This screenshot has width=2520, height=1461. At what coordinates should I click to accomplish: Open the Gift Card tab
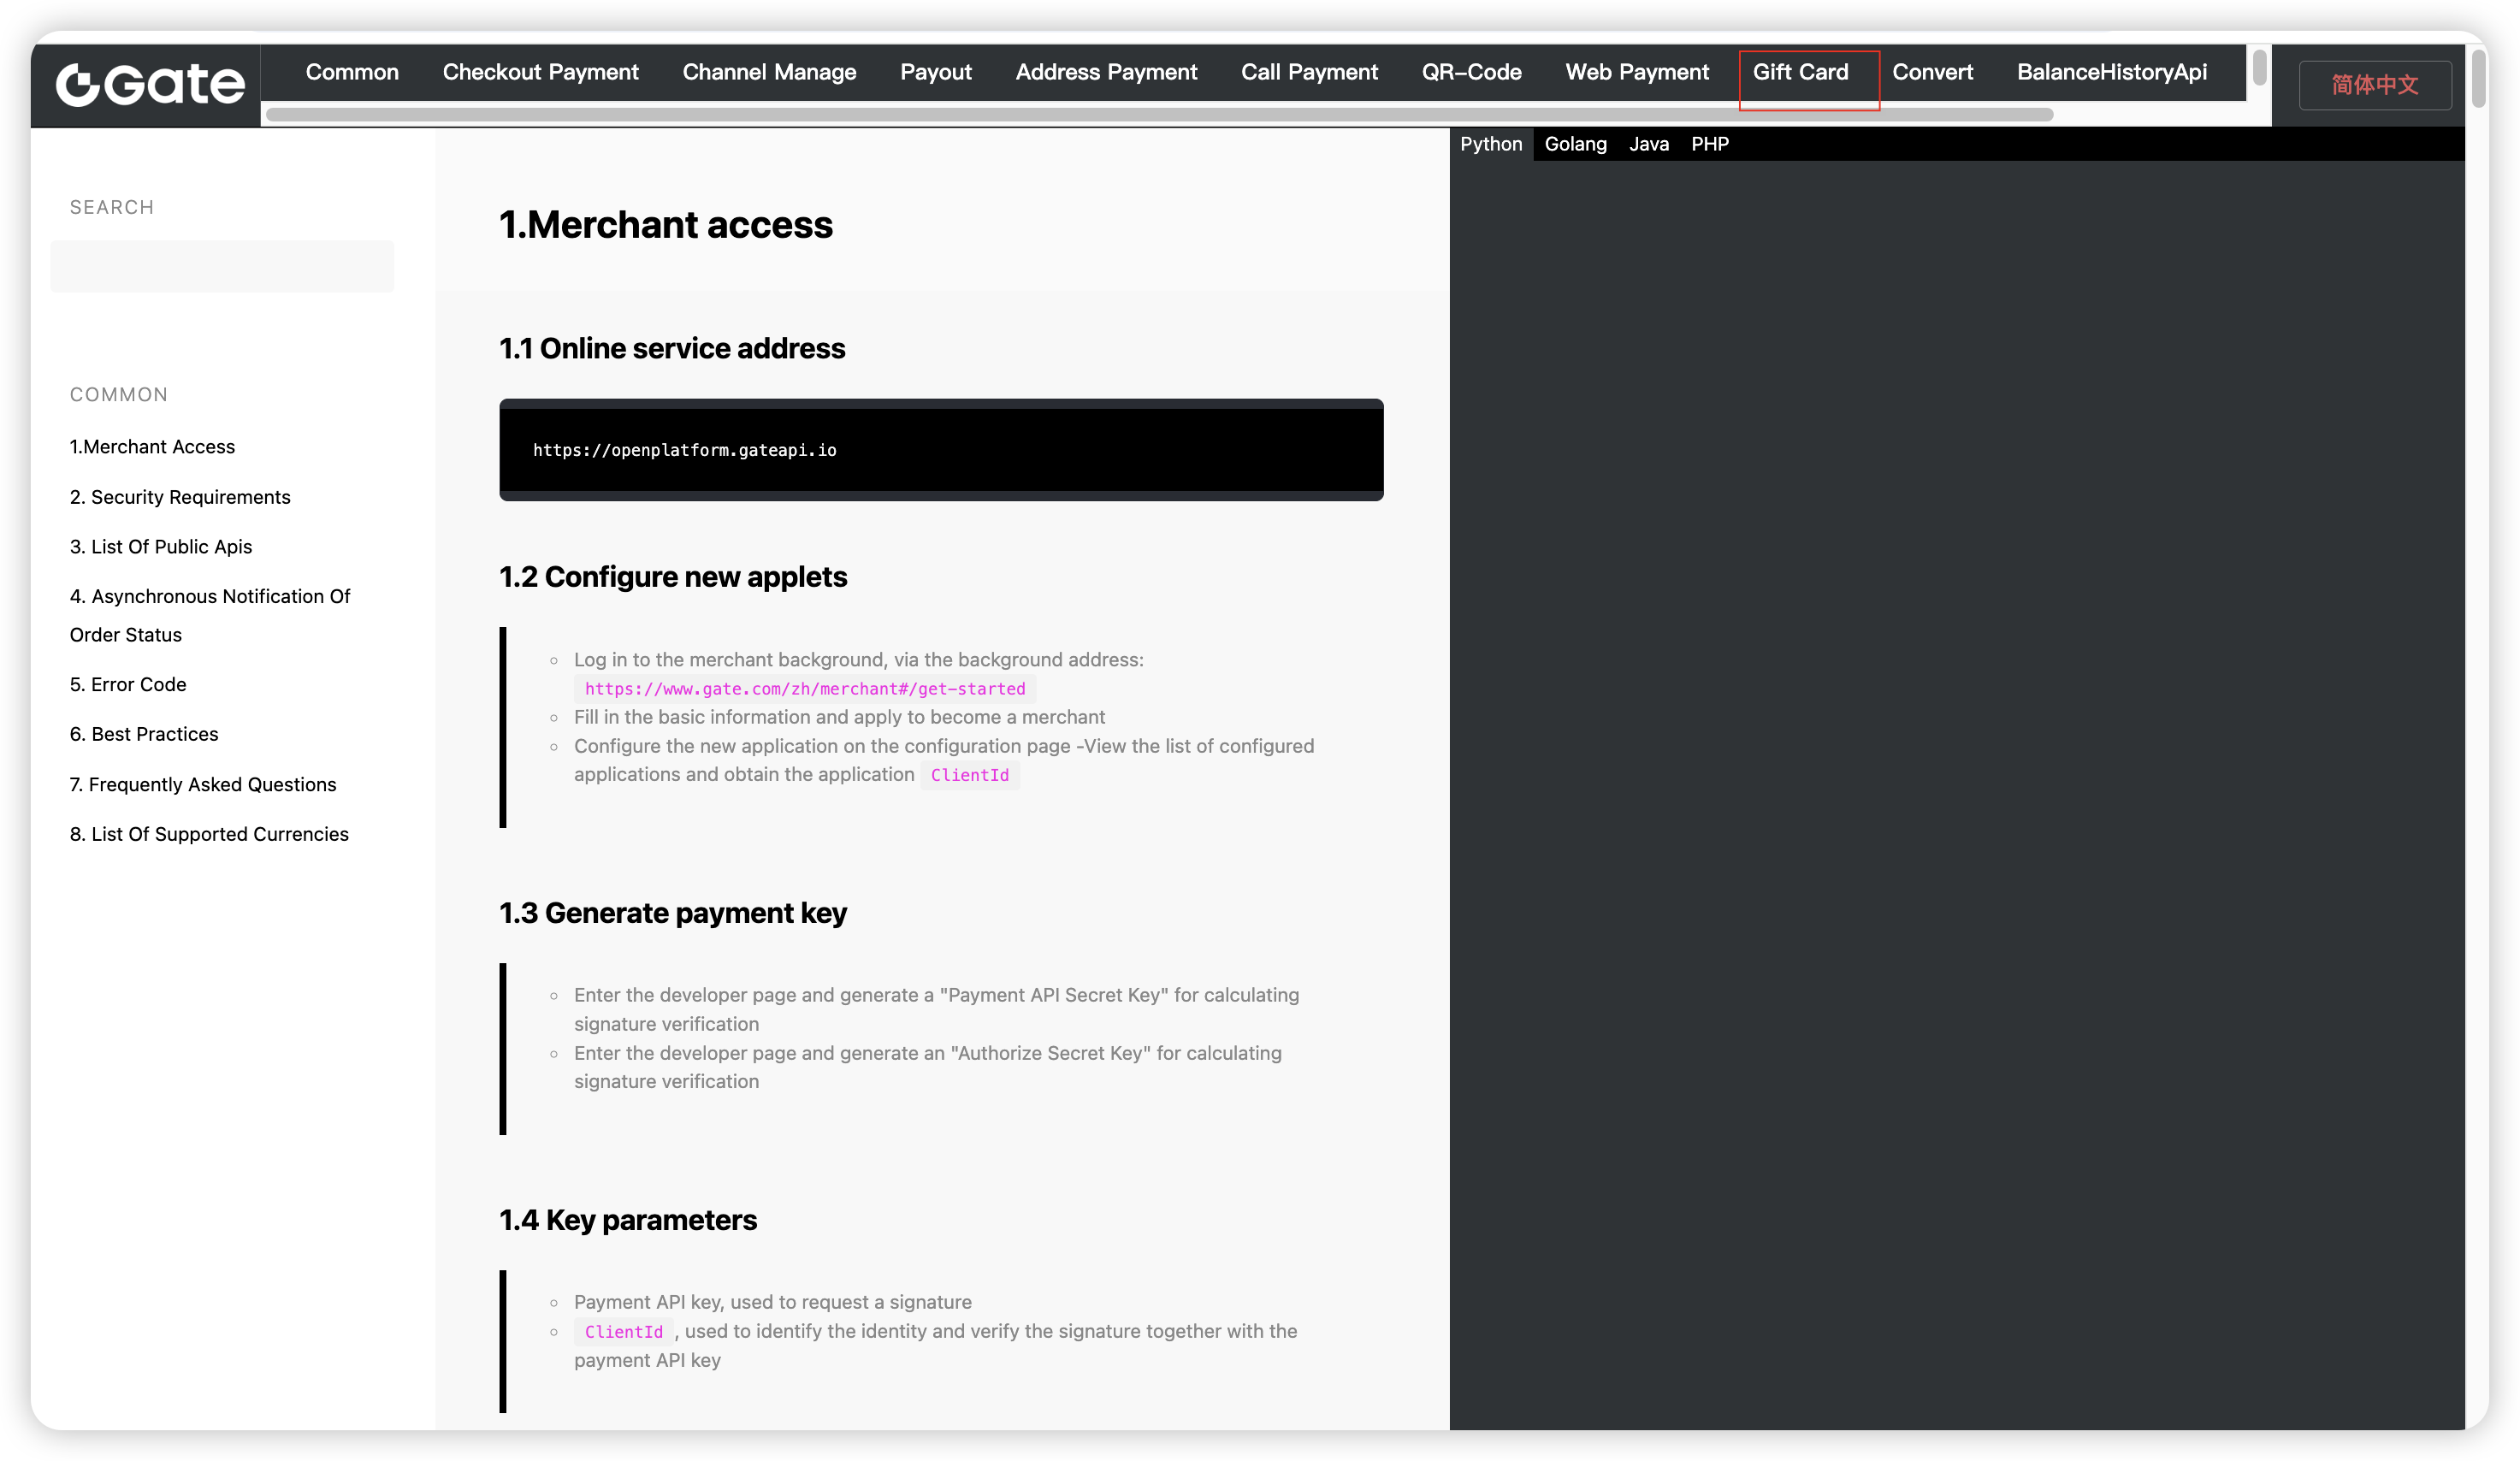1800,72
